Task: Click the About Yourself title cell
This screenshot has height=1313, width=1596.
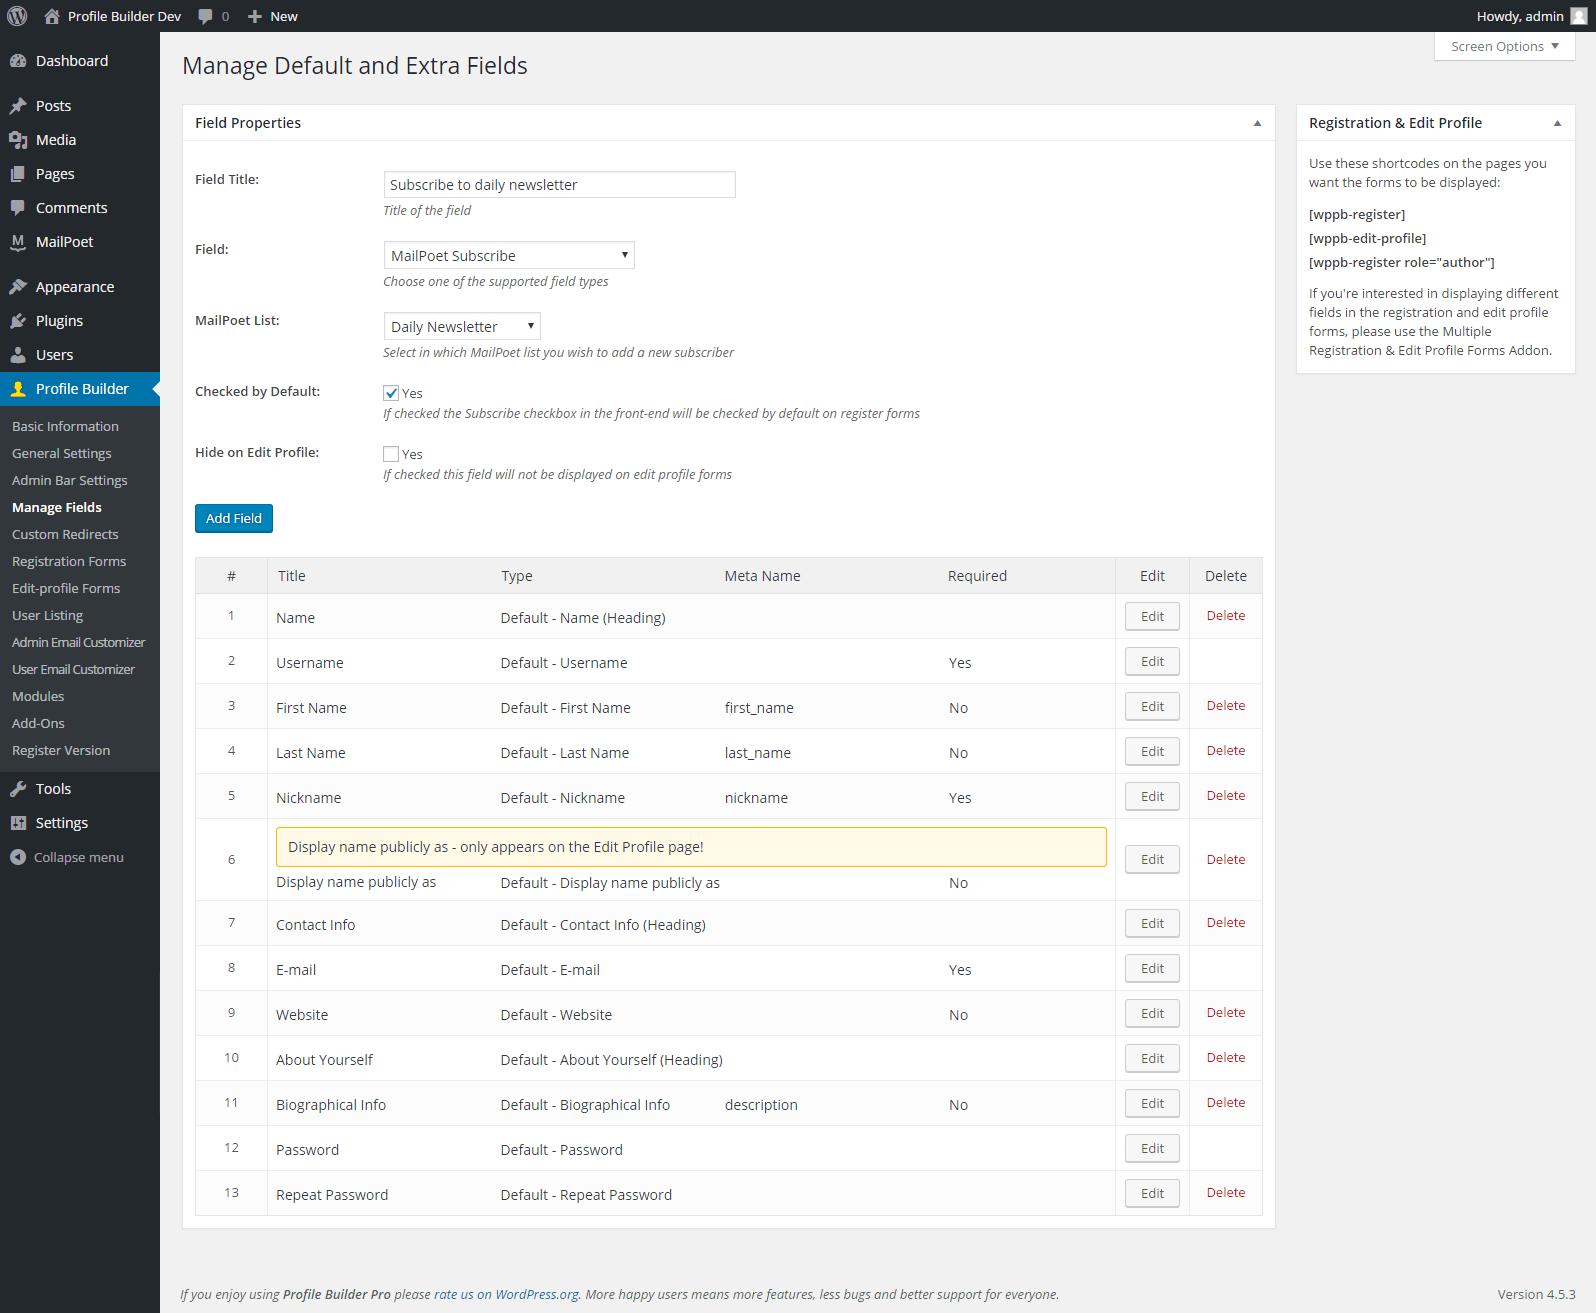Action: [324, 1060]
